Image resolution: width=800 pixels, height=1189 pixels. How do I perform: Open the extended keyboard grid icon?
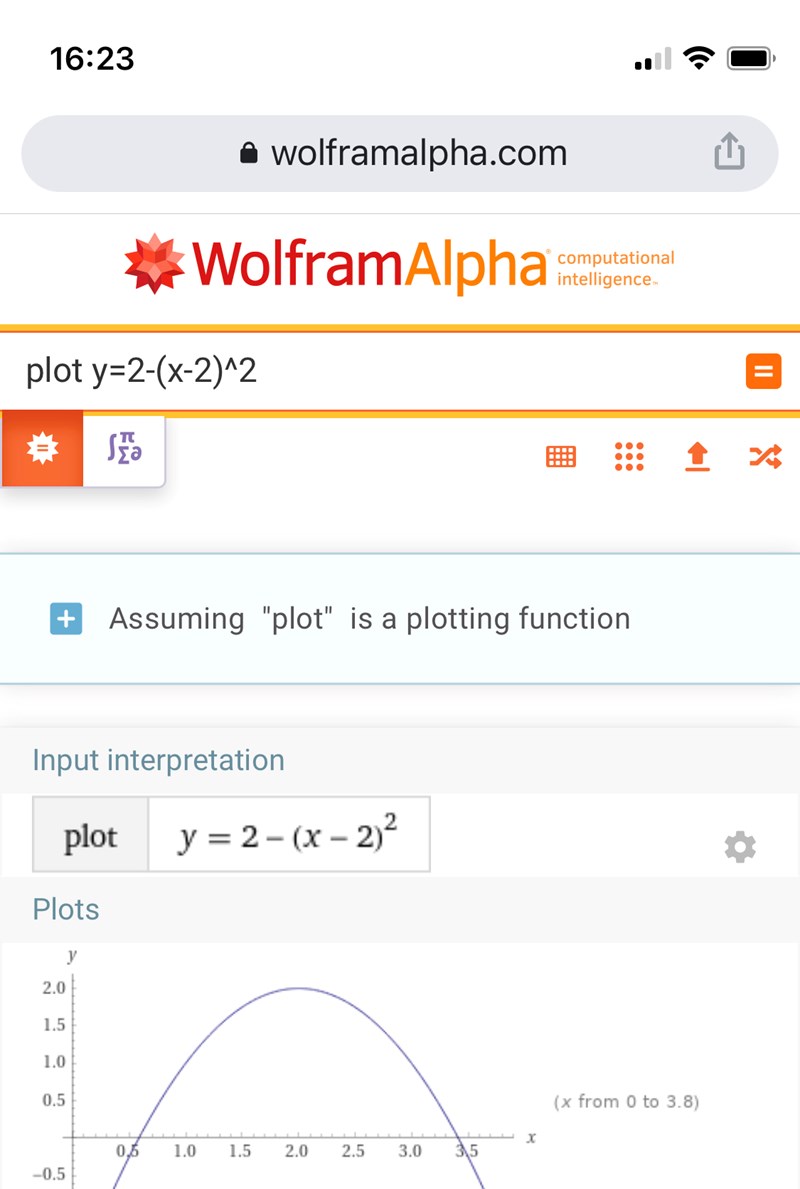pyautogui.click(x=560, y=457)
